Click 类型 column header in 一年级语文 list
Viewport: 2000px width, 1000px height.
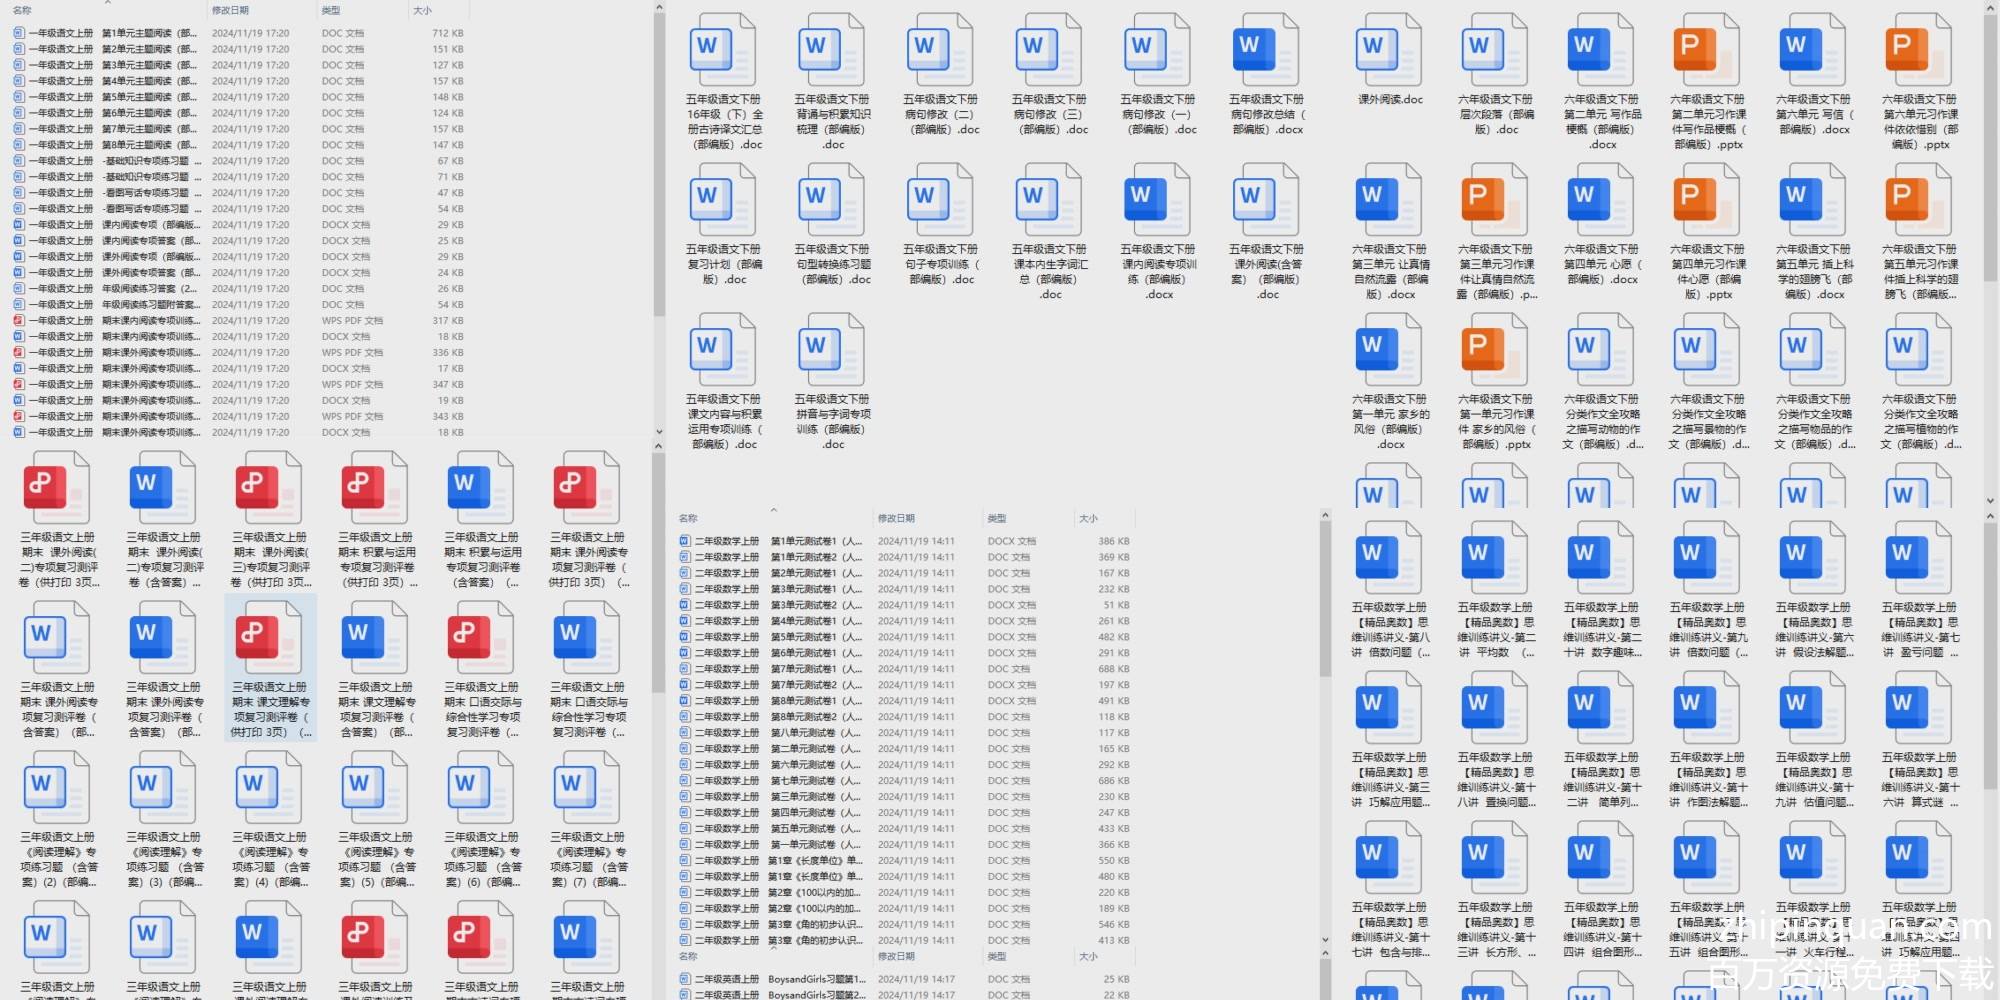(331, 10)
